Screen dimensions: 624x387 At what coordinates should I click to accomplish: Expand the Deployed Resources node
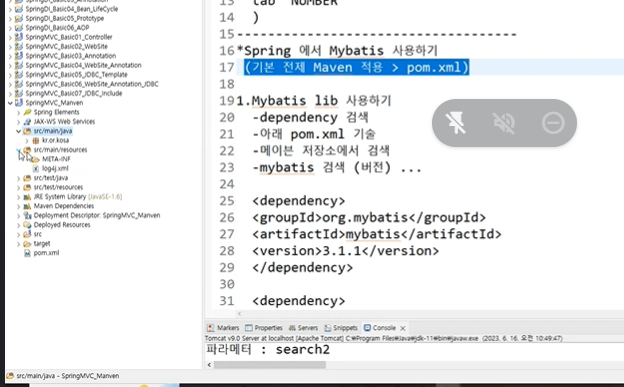[x=18, y=225]
